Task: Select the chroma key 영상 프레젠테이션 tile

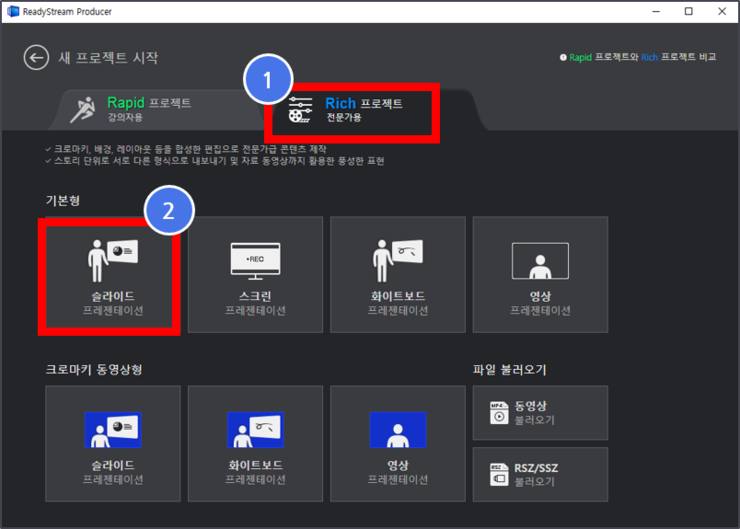Action: pos(398,444)
